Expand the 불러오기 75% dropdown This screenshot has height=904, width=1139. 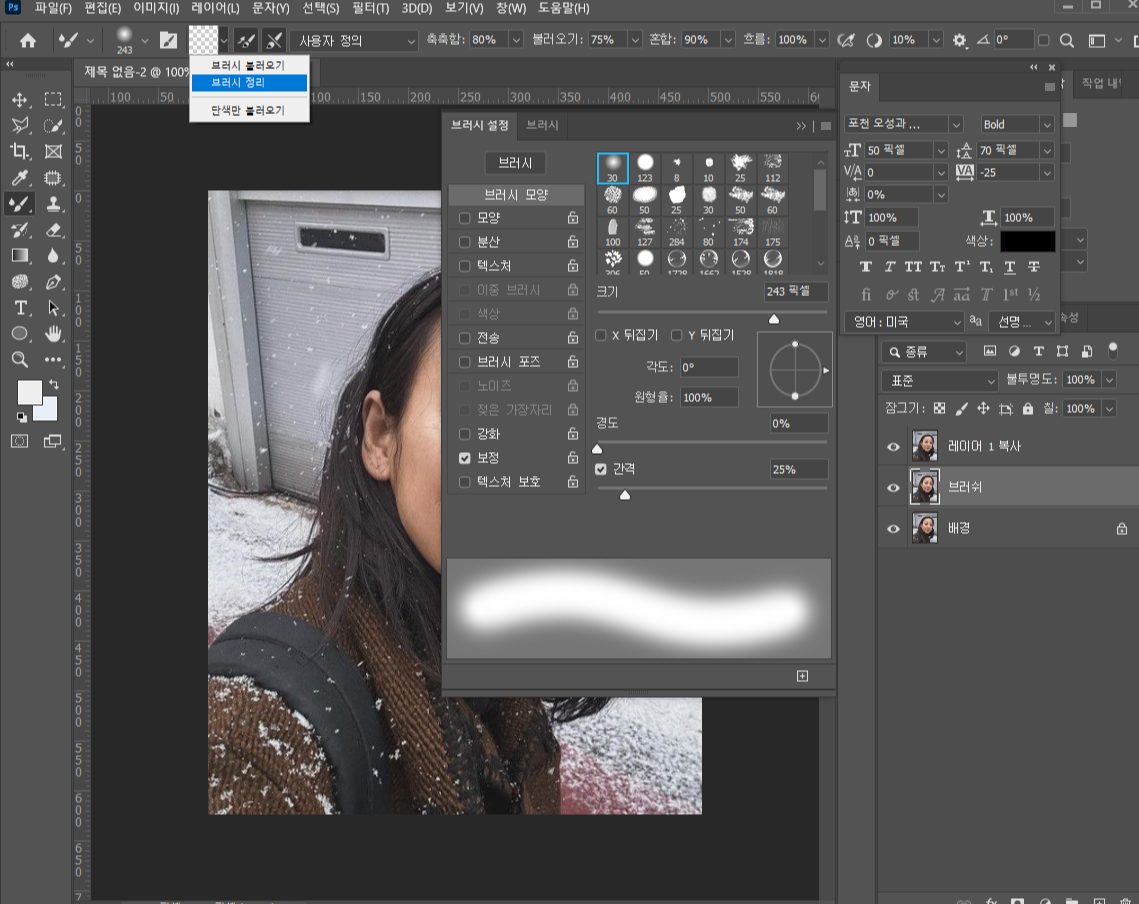[x=635, y=40]
